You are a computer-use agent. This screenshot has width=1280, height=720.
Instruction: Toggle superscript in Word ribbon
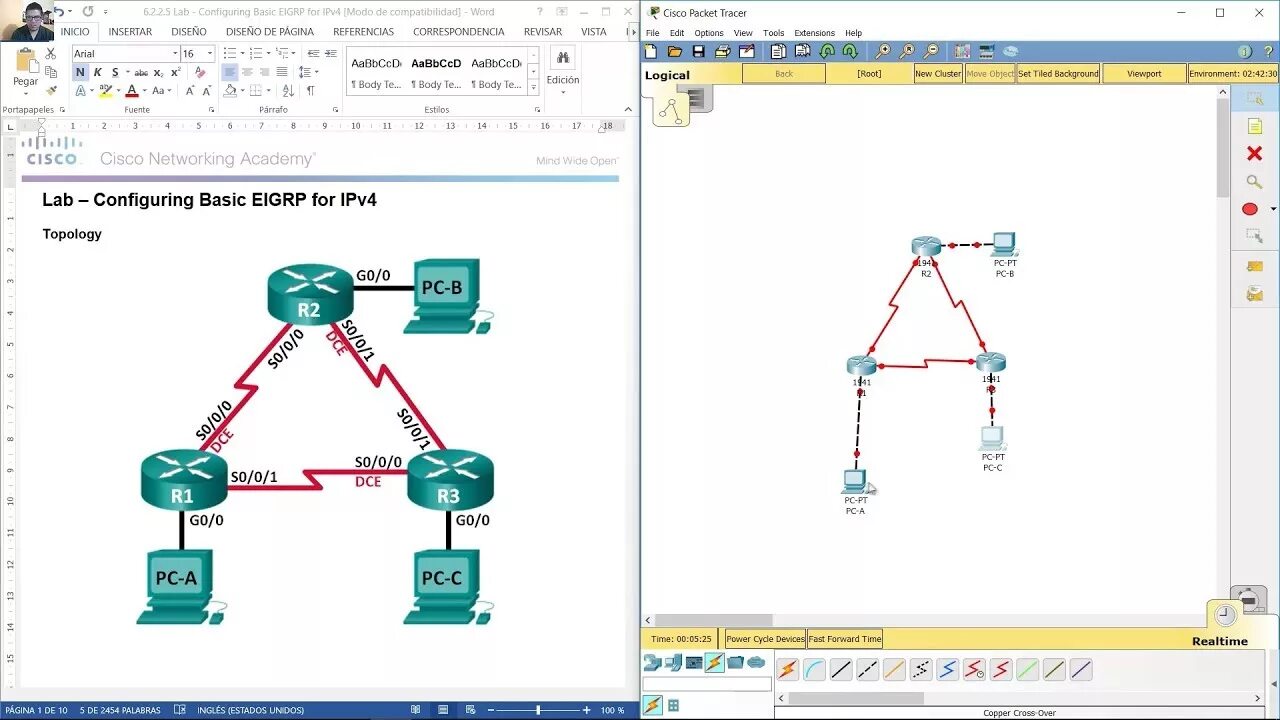[x=176, y=72]
